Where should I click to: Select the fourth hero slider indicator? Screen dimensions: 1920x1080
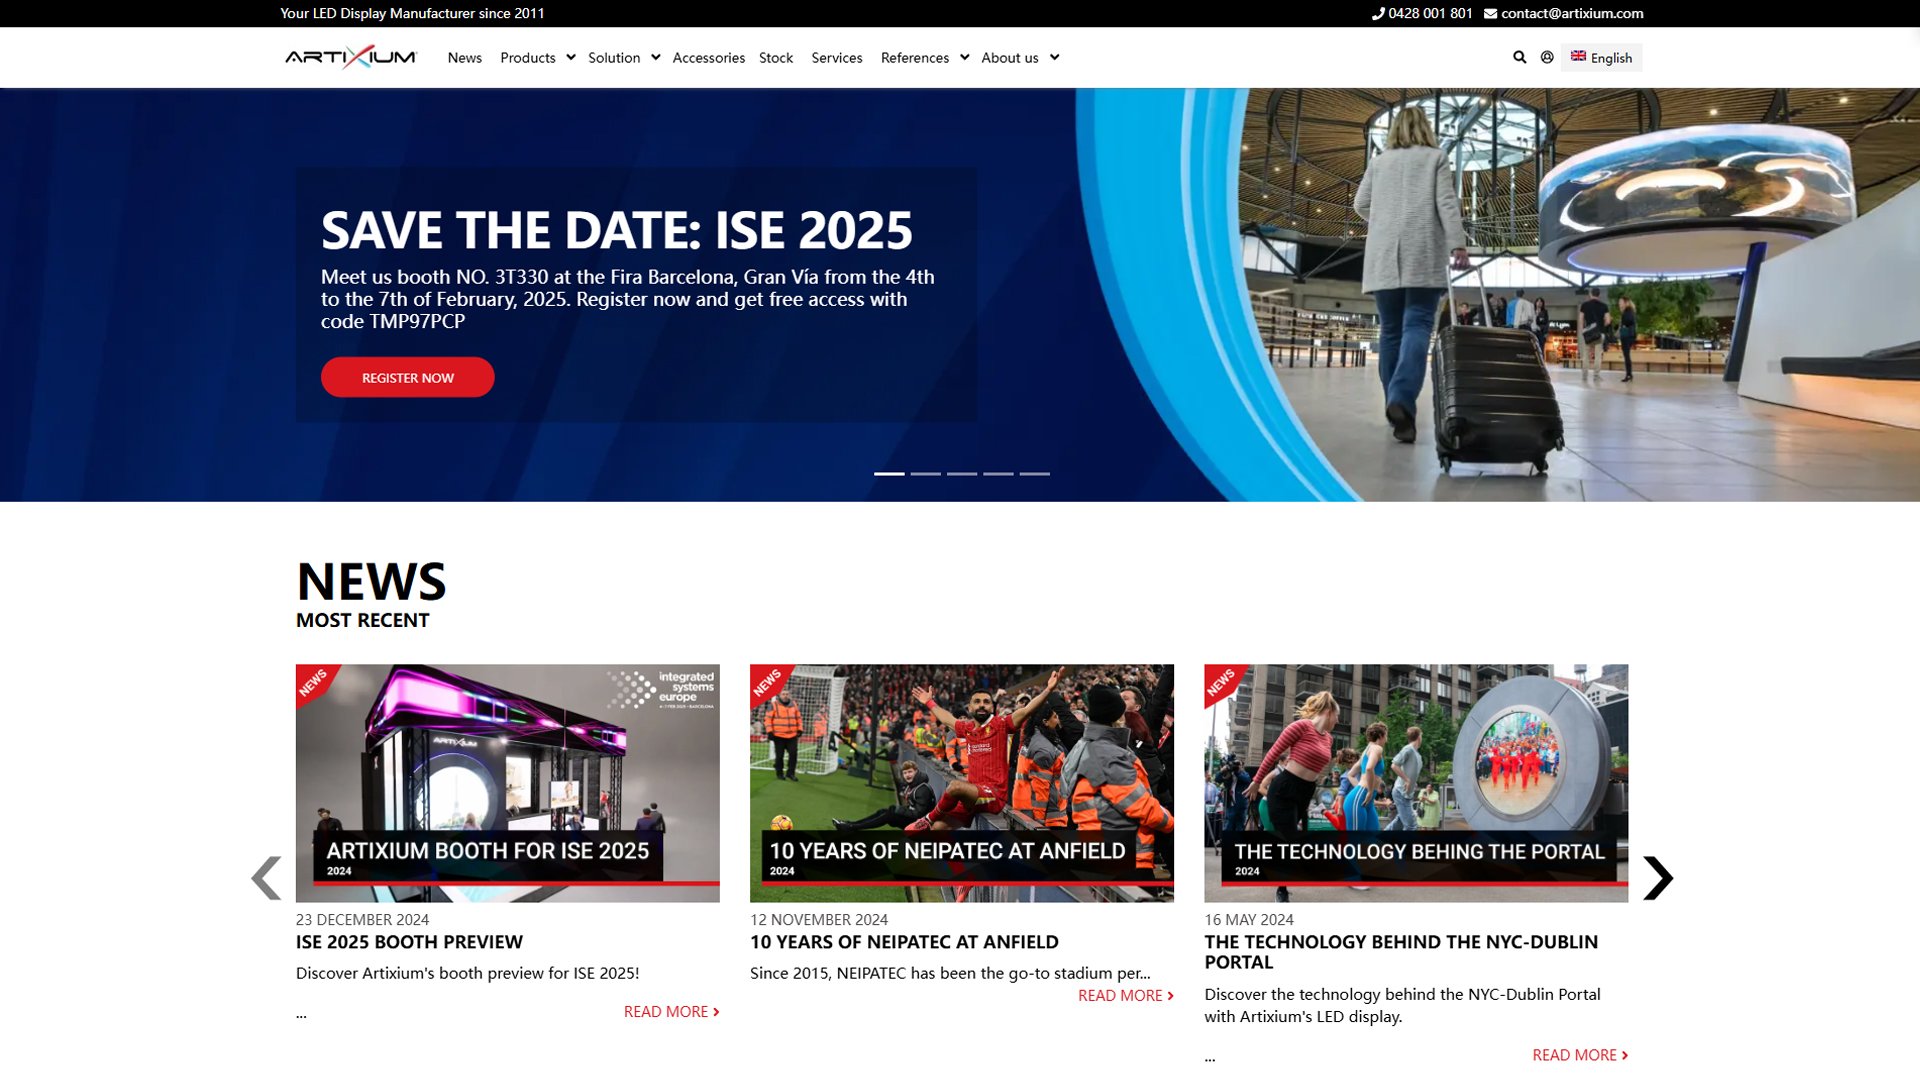click(998, 473)
